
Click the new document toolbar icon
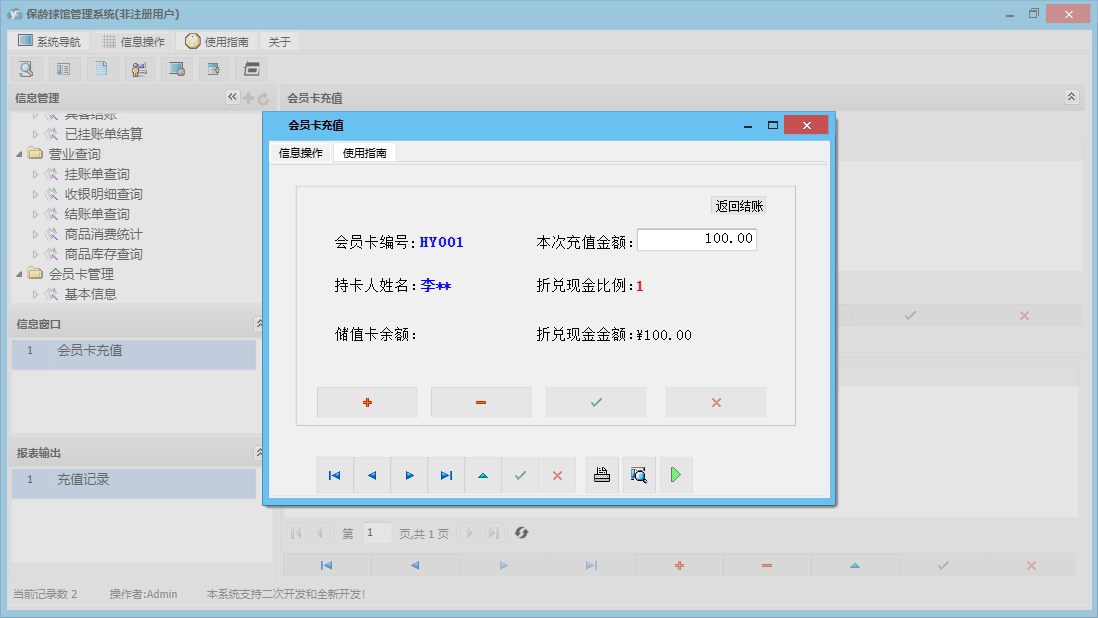tap(101, 68)
